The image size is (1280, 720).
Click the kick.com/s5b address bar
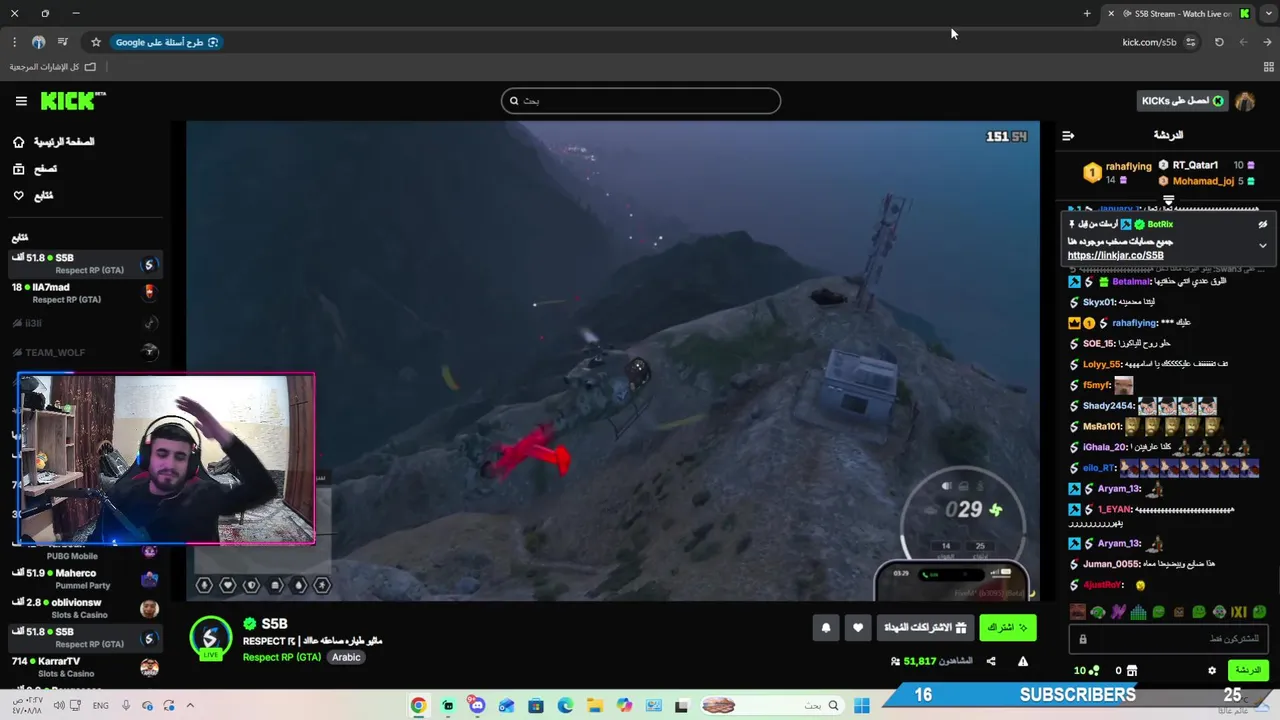[x=1149, y=42]
